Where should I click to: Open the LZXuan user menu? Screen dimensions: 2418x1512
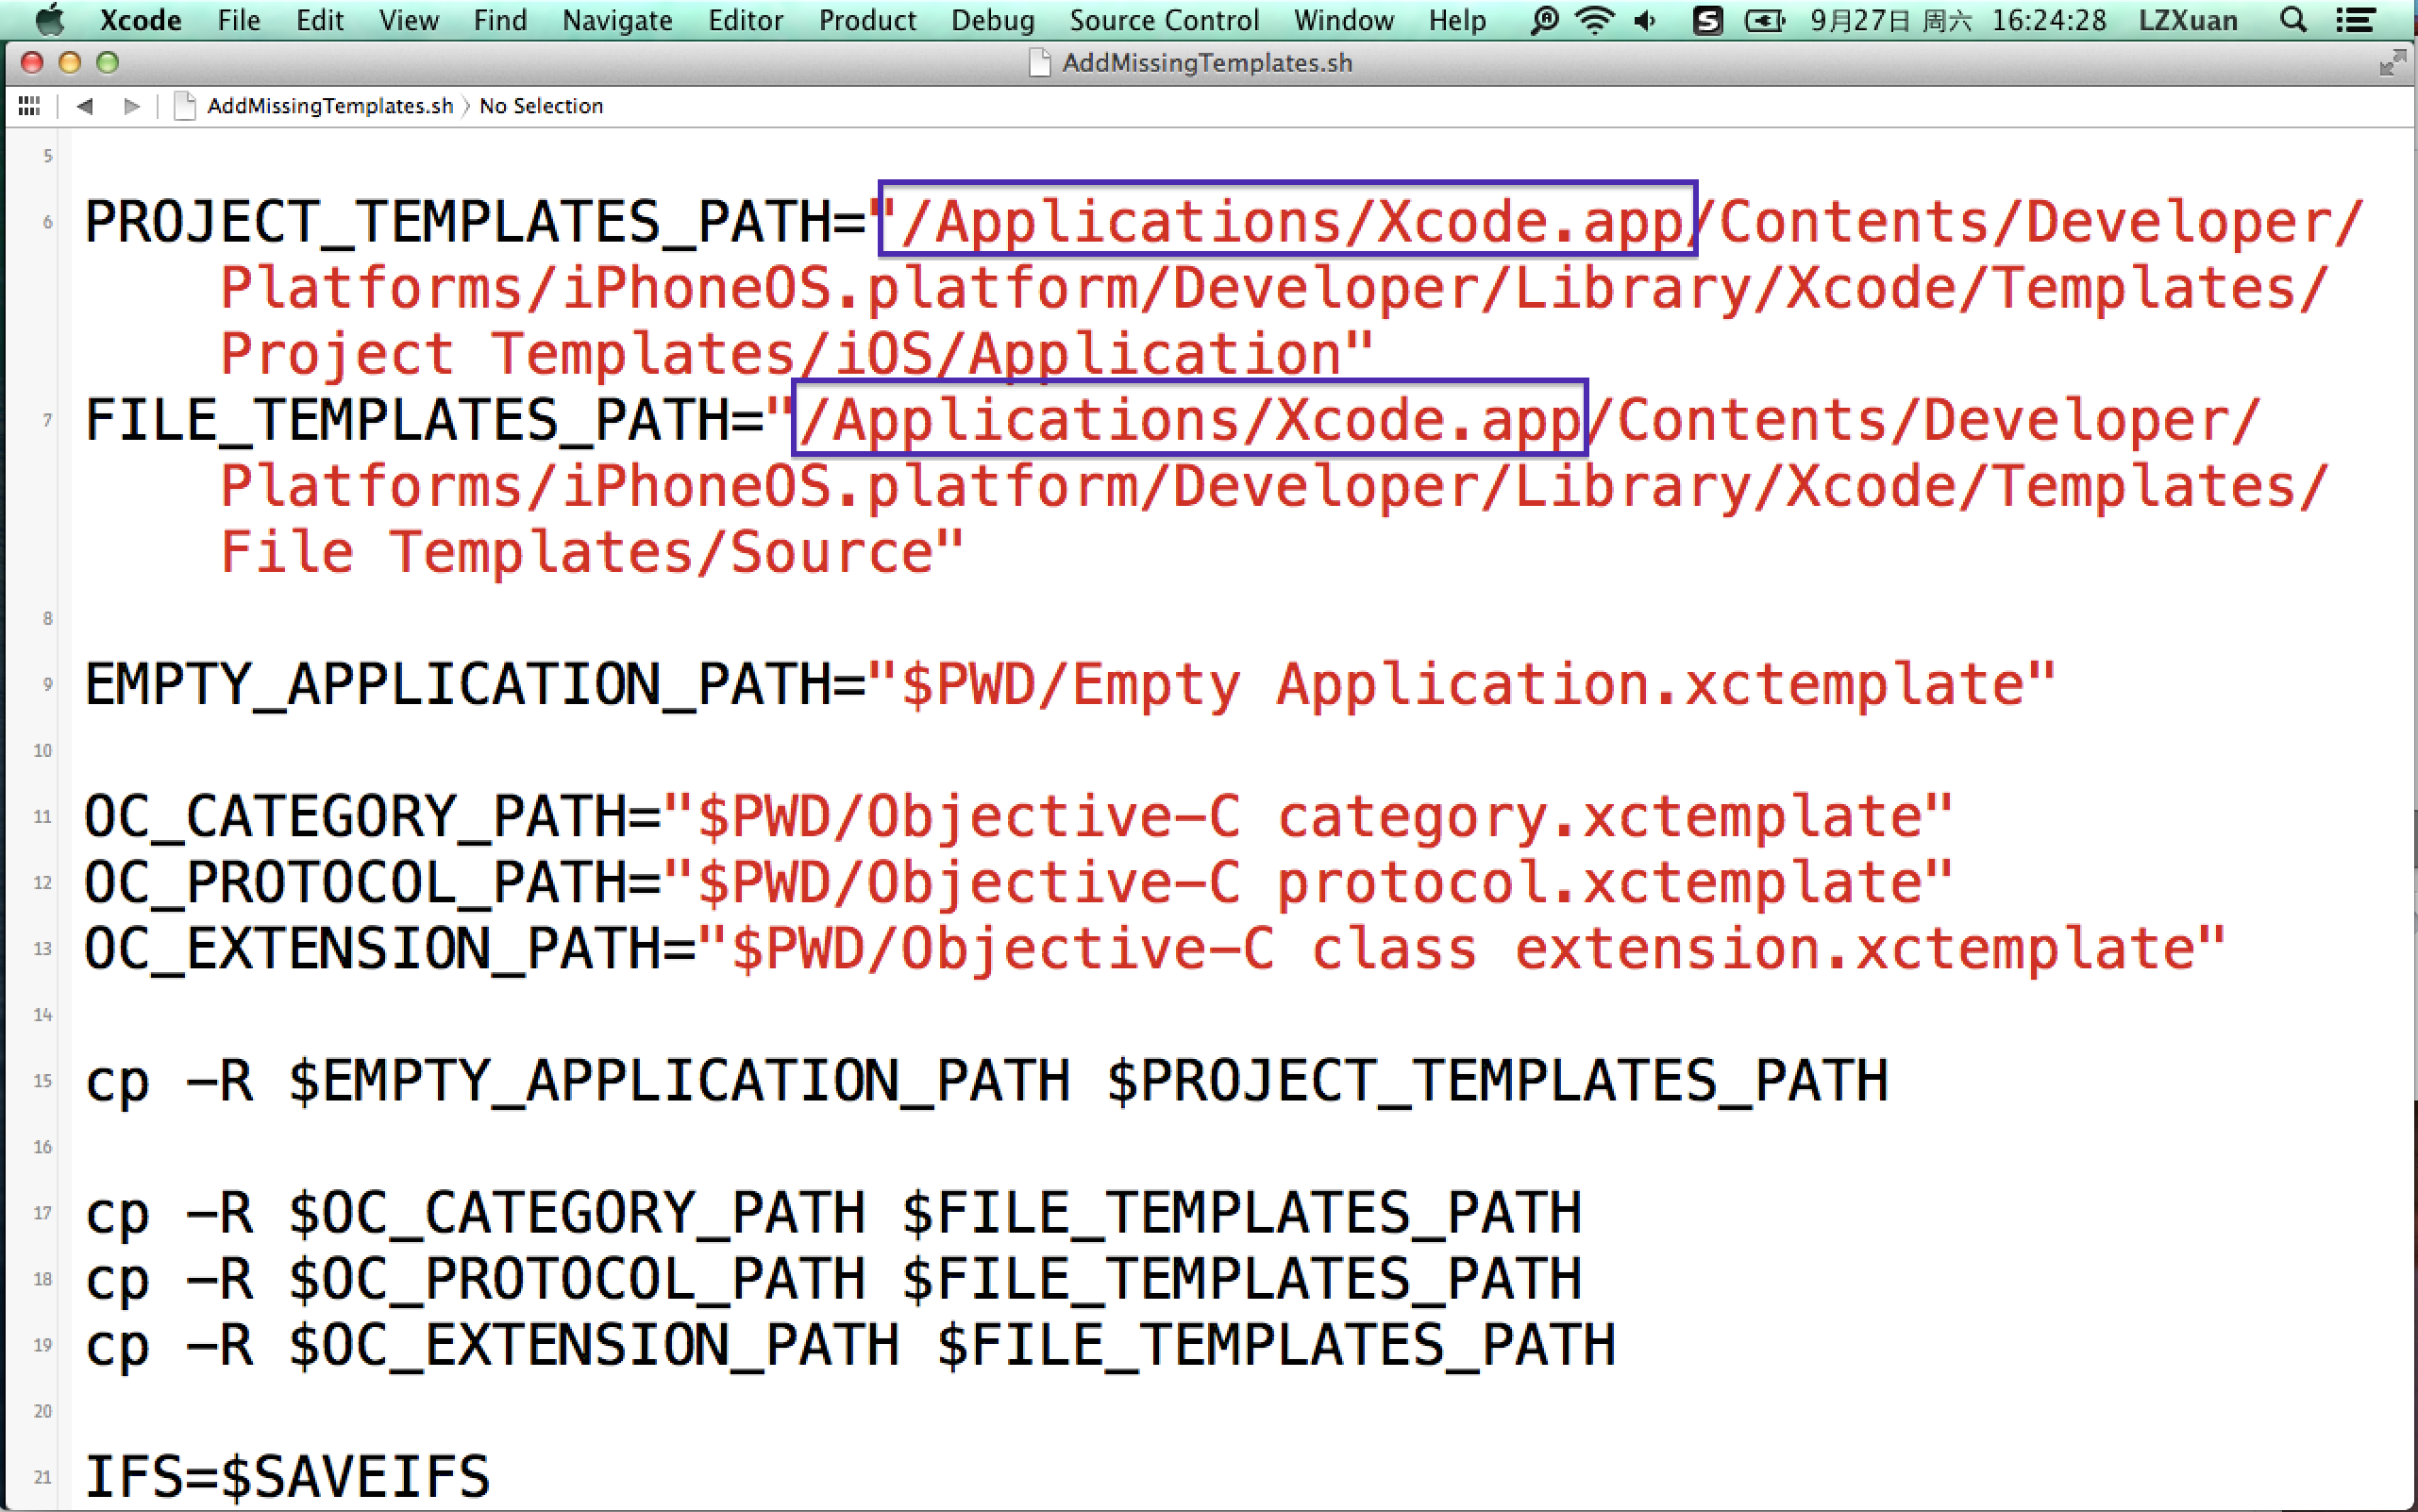2187,20
